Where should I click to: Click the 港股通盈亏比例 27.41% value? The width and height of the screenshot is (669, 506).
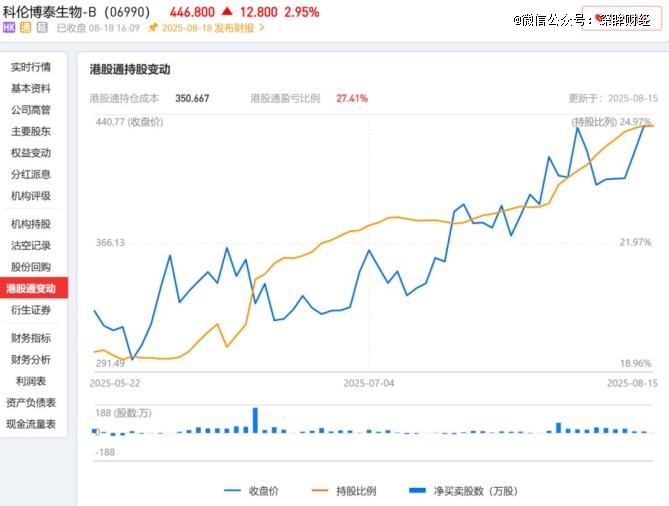click(x=352, y=98)
